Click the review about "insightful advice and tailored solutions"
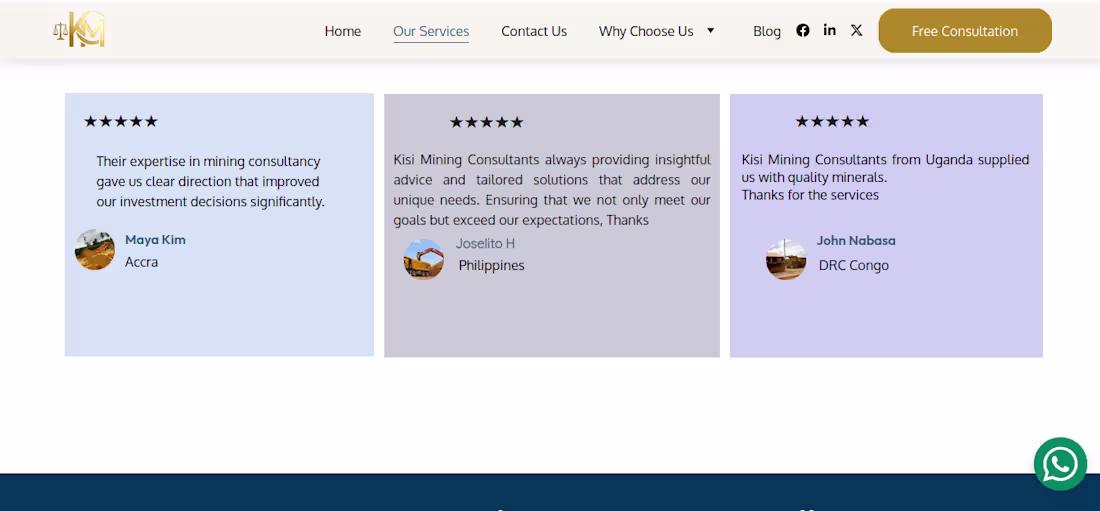The height and width of the screenshot is (511, 1100). click(x=552, y=190)
